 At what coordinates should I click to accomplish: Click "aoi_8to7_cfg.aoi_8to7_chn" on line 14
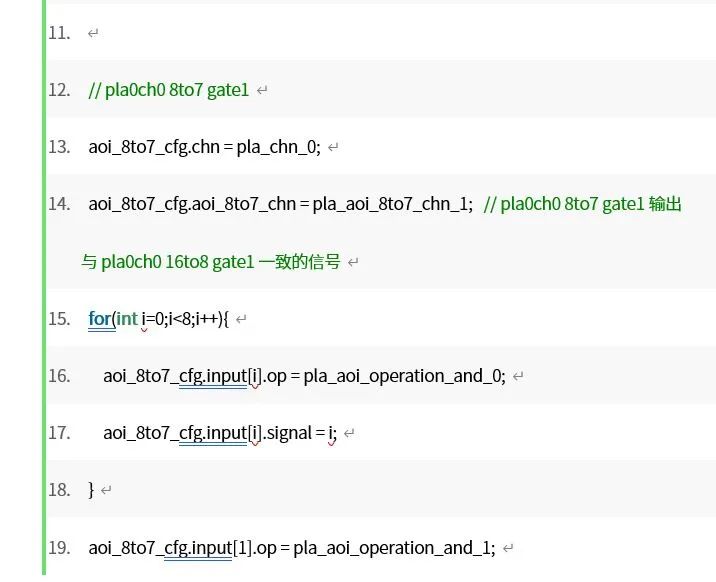click(x=192, y=204)
